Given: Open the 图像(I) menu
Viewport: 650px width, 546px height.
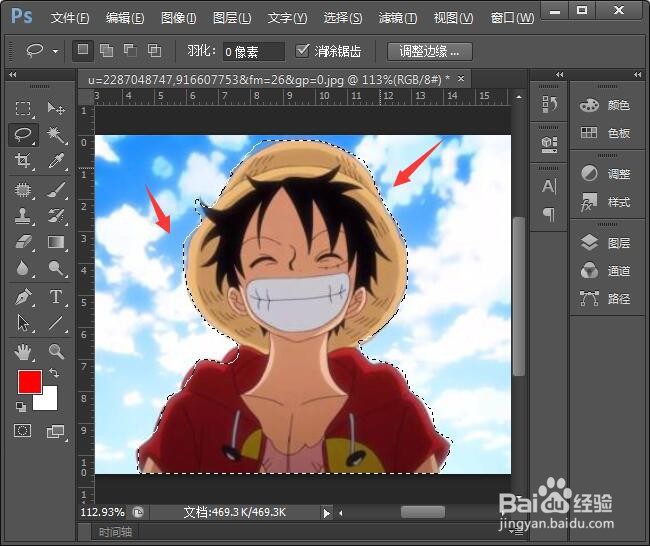Looking at the screenshot, I should click(x=178, y=18).
